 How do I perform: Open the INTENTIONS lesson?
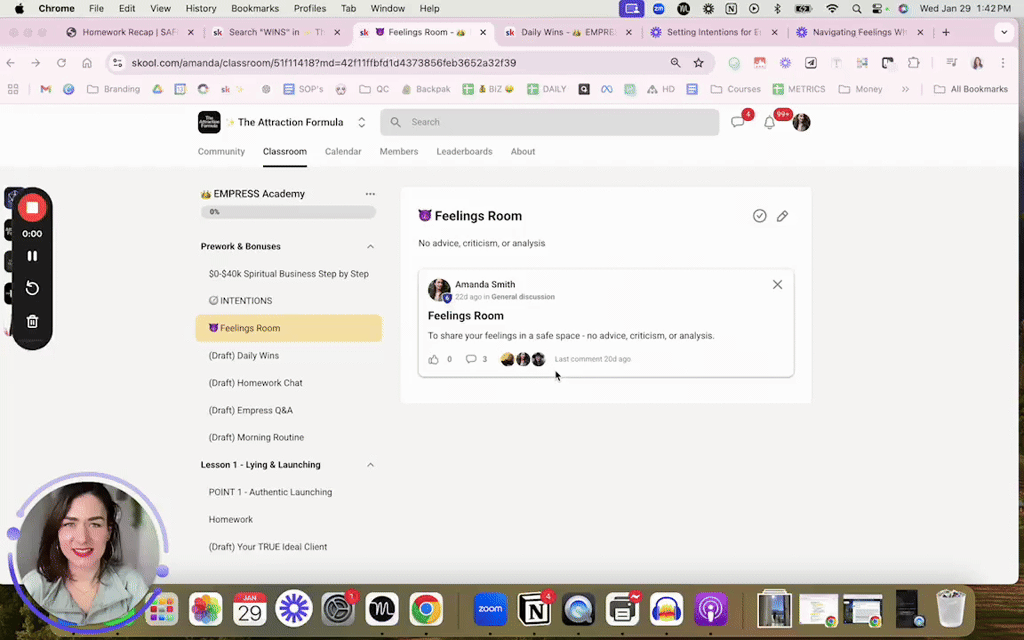tap(289, 301)
